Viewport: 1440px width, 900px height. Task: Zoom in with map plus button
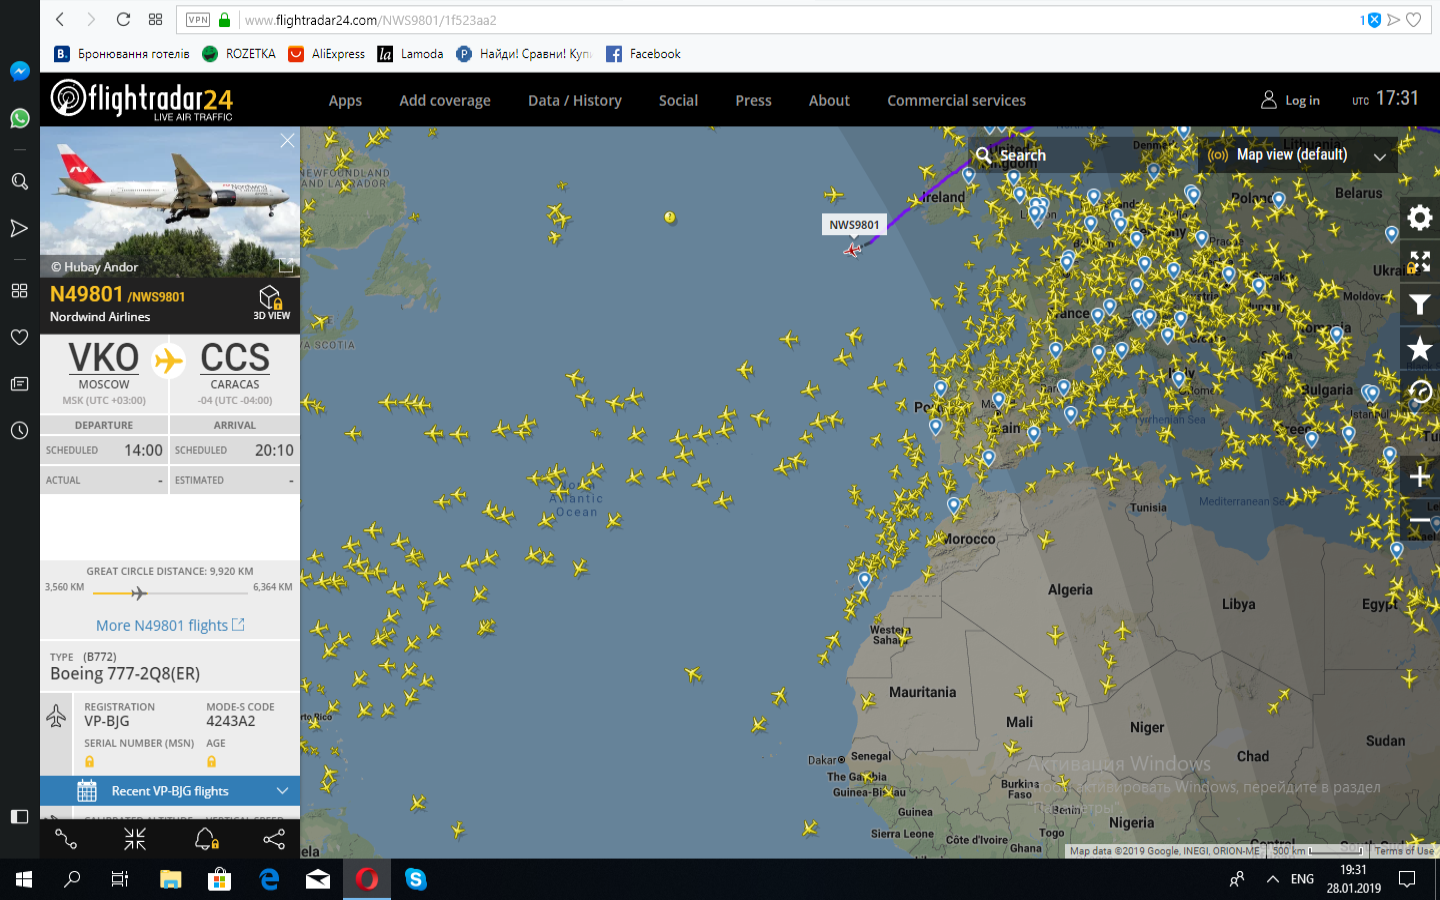(x=1419, y=477)
